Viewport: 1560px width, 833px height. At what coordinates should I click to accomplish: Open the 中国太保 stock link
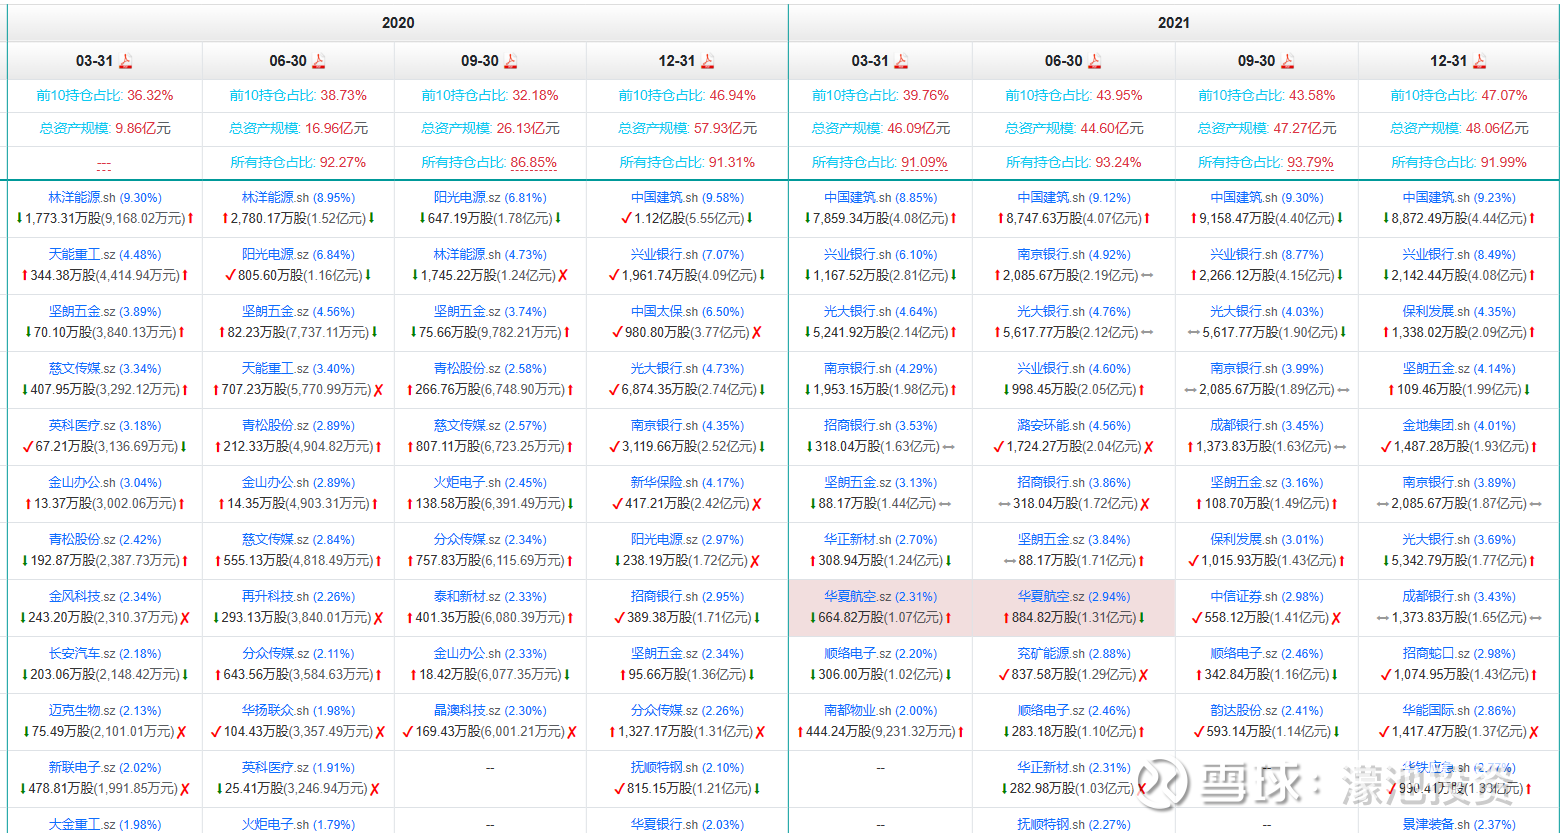[657, 312]
